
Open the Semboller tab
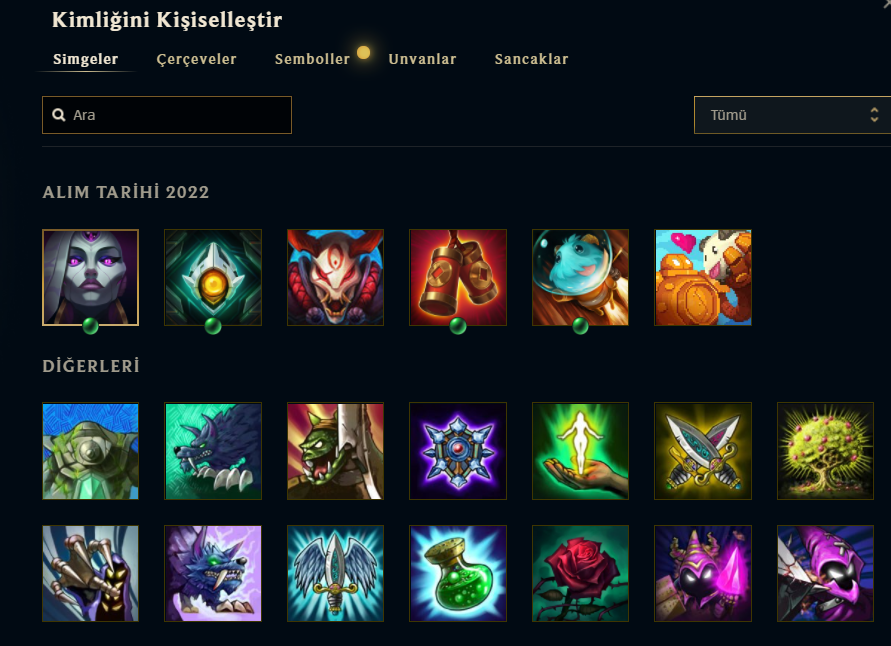[x=312, y=59]
